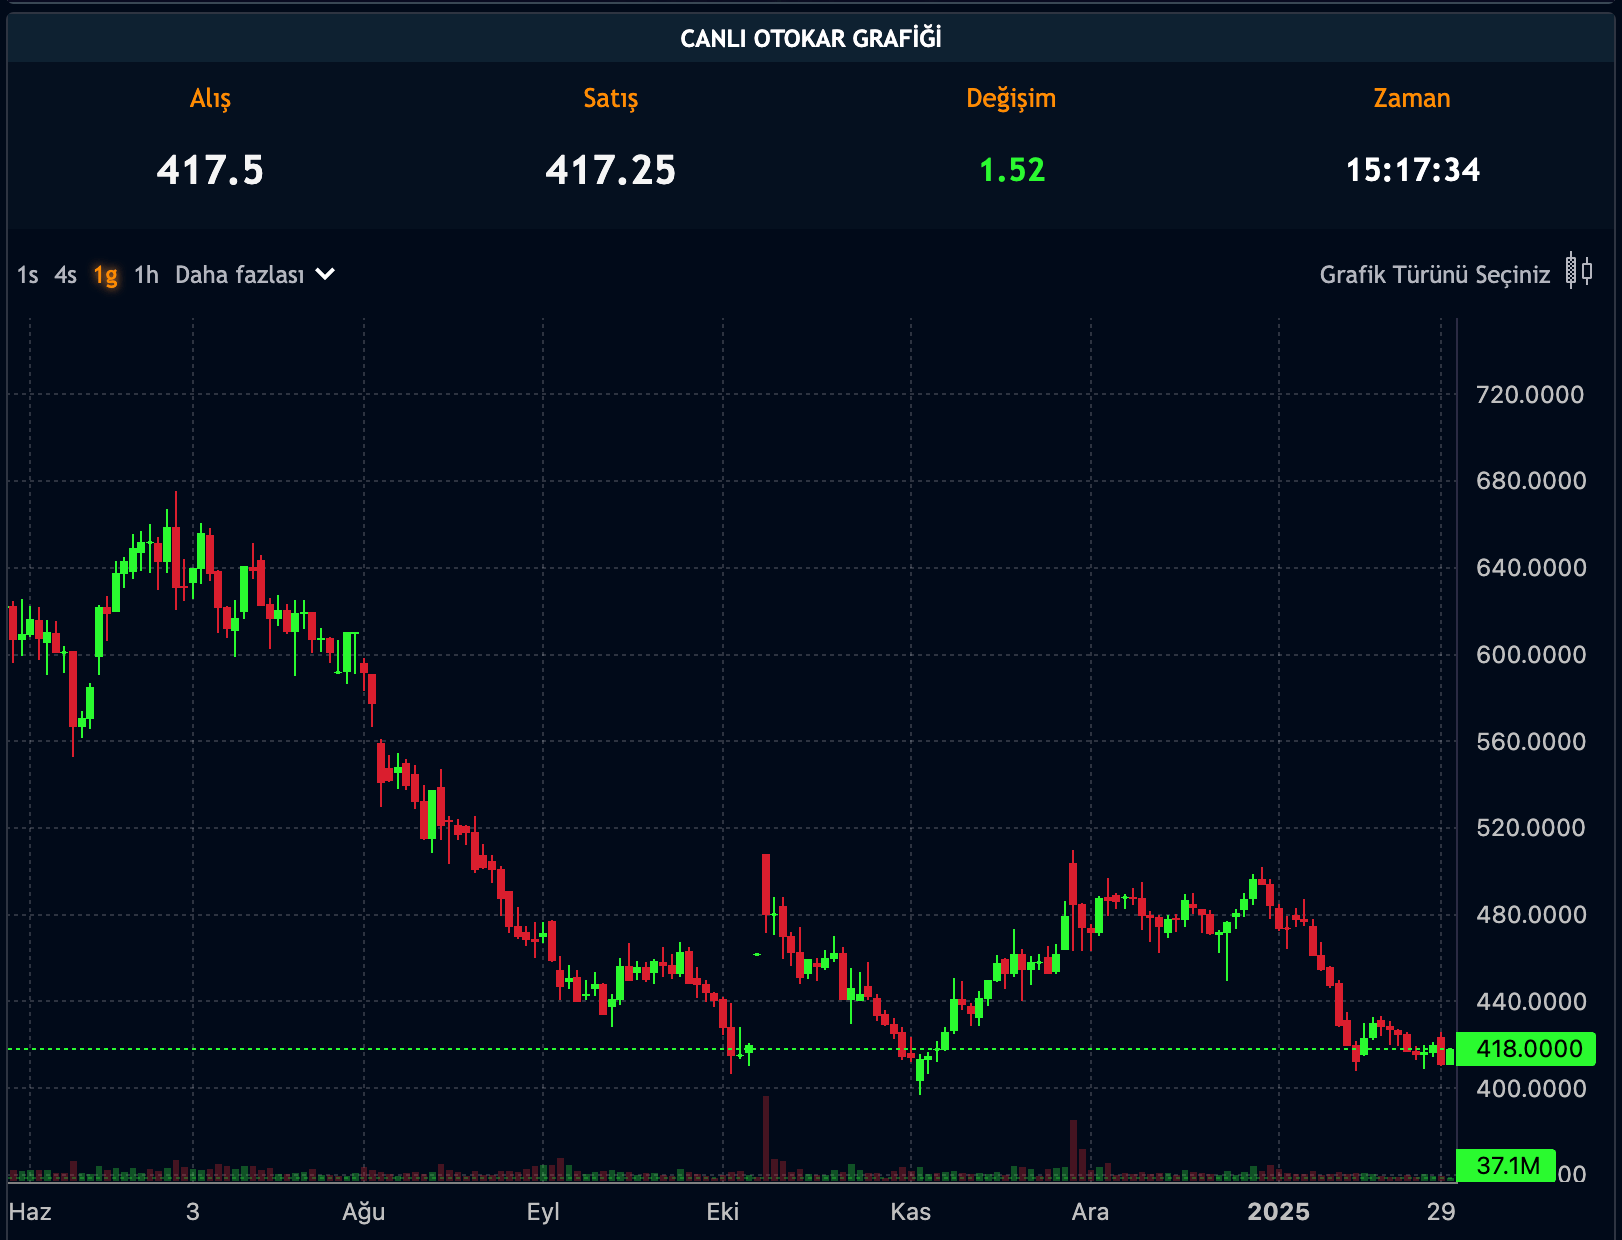
Task: Click the 37.1M volume label
Action: click(1507, 1166)
